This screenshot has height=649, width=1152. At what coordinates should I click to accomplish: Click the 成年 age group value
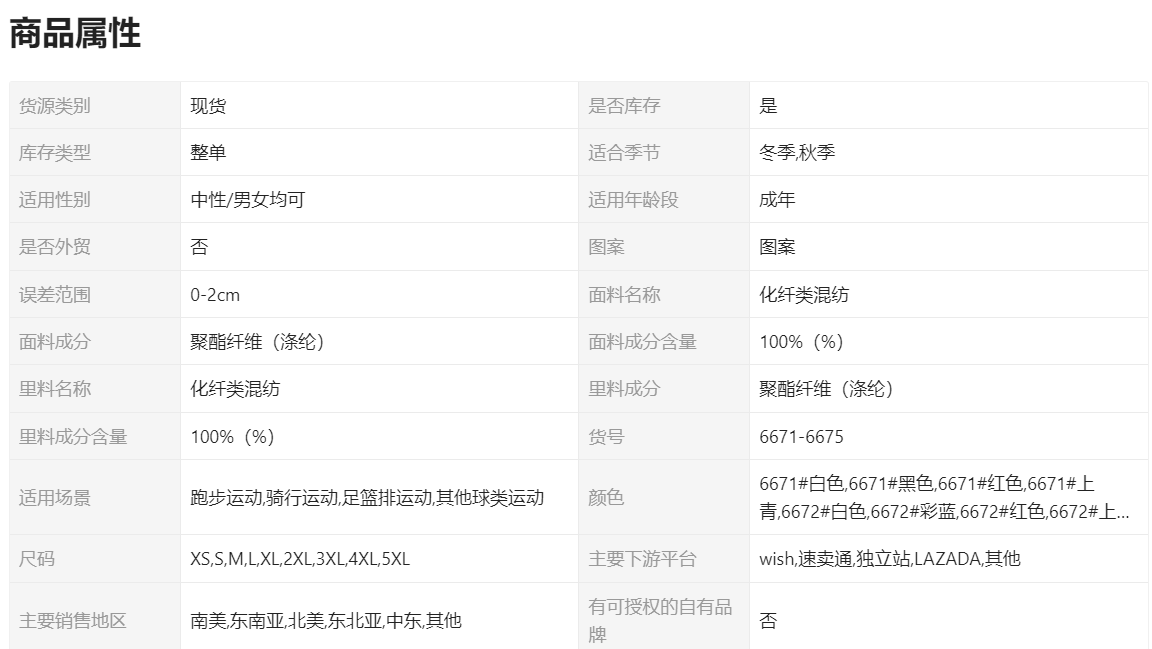coord(777,199)
